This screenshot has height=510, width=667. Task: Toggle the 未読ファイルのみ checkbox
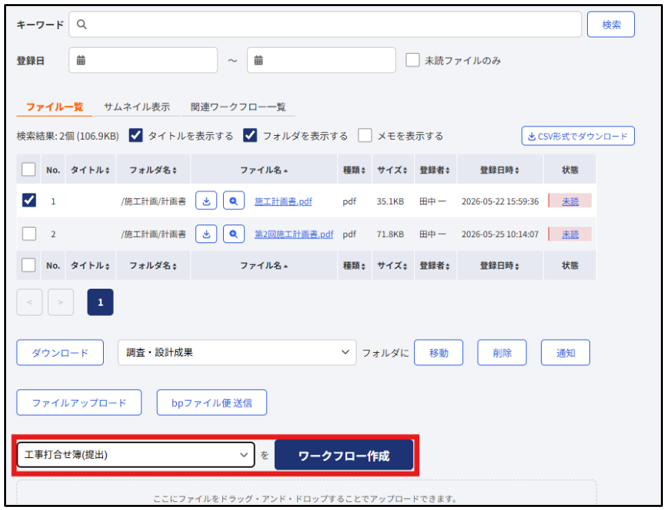tap(413, 60)
